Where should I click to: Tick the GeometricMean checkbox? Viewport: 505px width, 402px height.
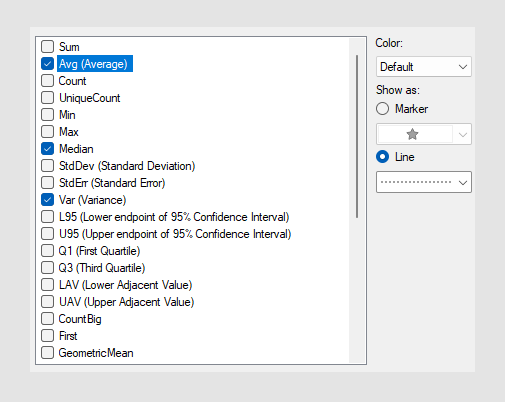pos(47,353)
